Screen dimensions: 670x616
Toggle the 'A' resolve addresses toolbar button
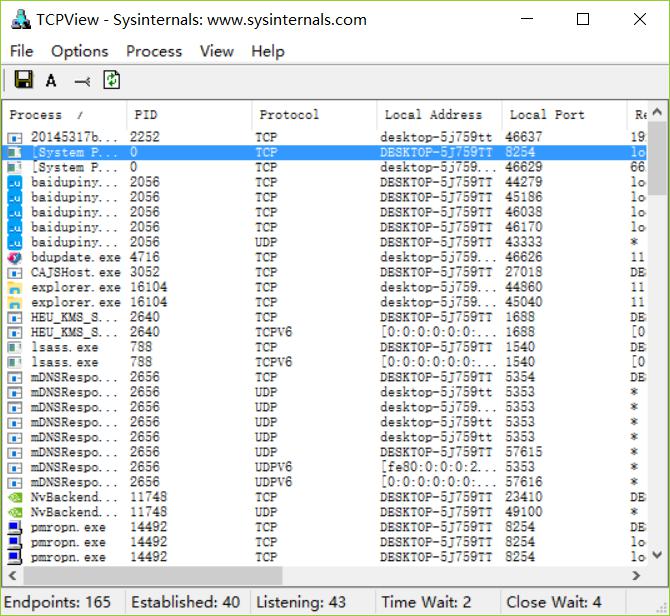51,80
